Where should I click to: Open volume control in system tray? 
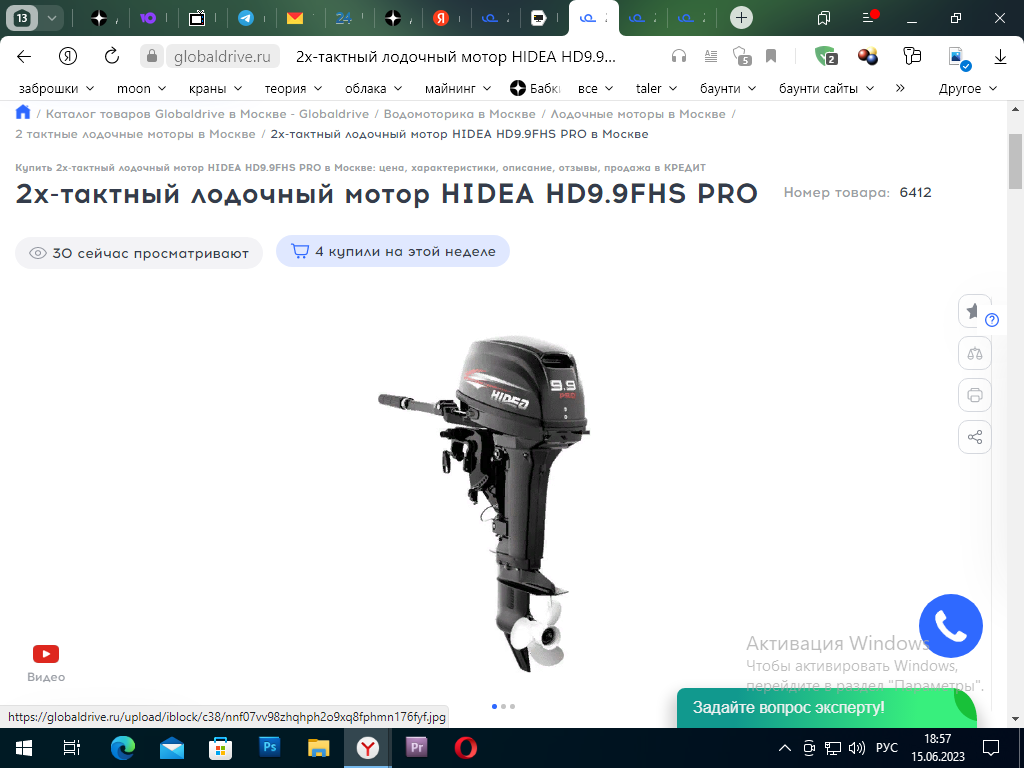tap(856, 748)
